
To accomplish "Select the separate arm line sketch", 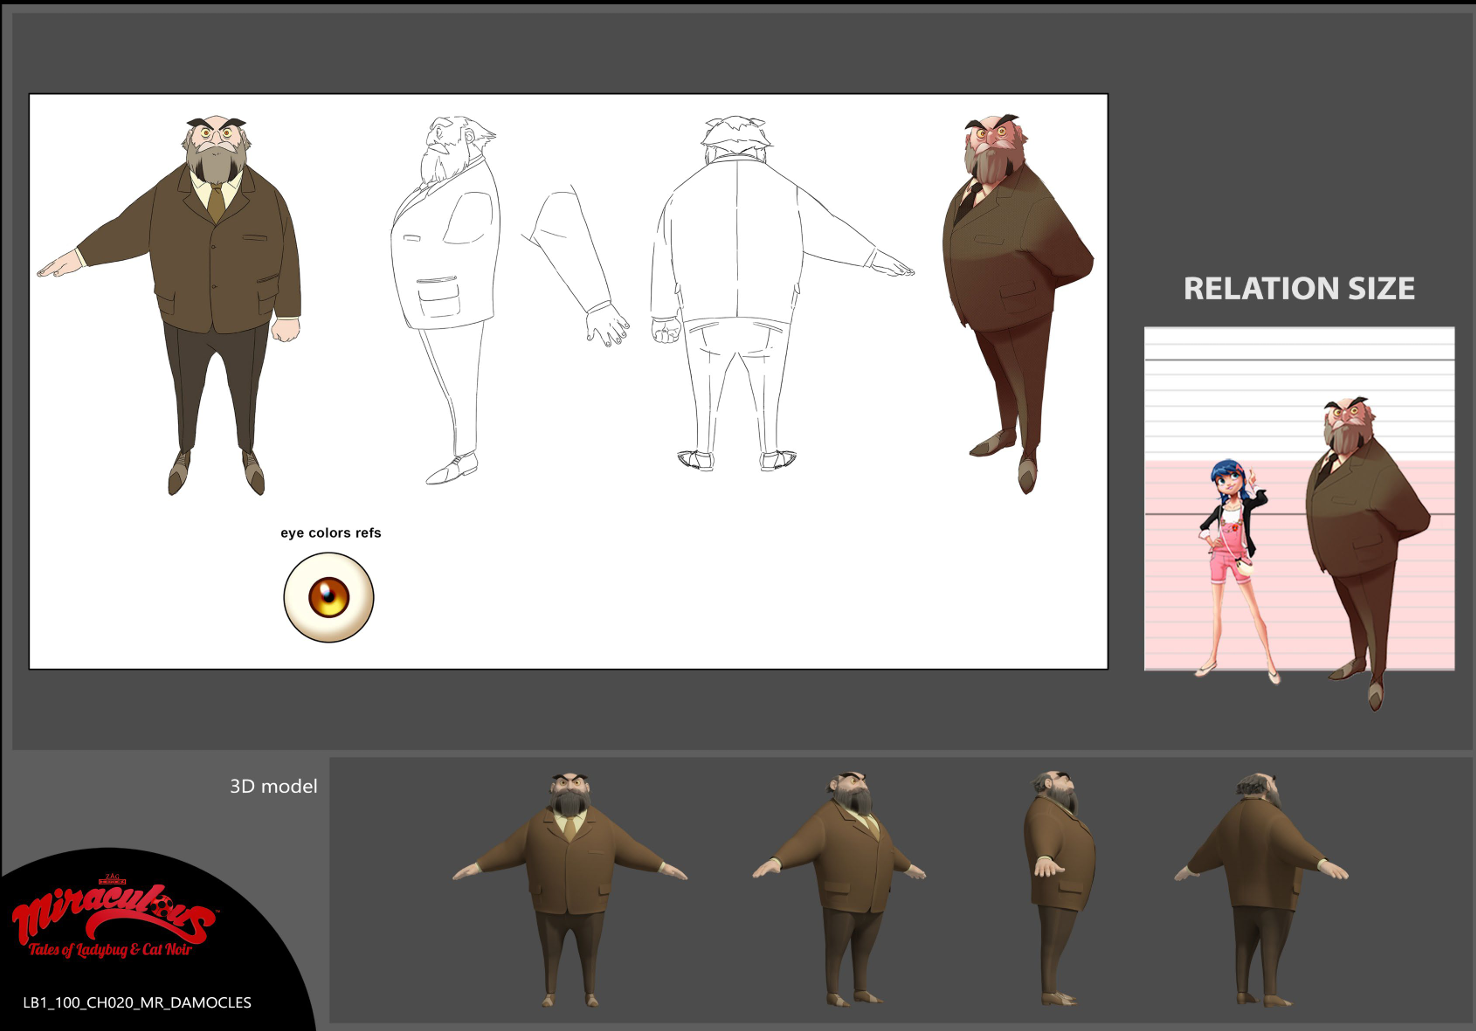I will (576, 266).
